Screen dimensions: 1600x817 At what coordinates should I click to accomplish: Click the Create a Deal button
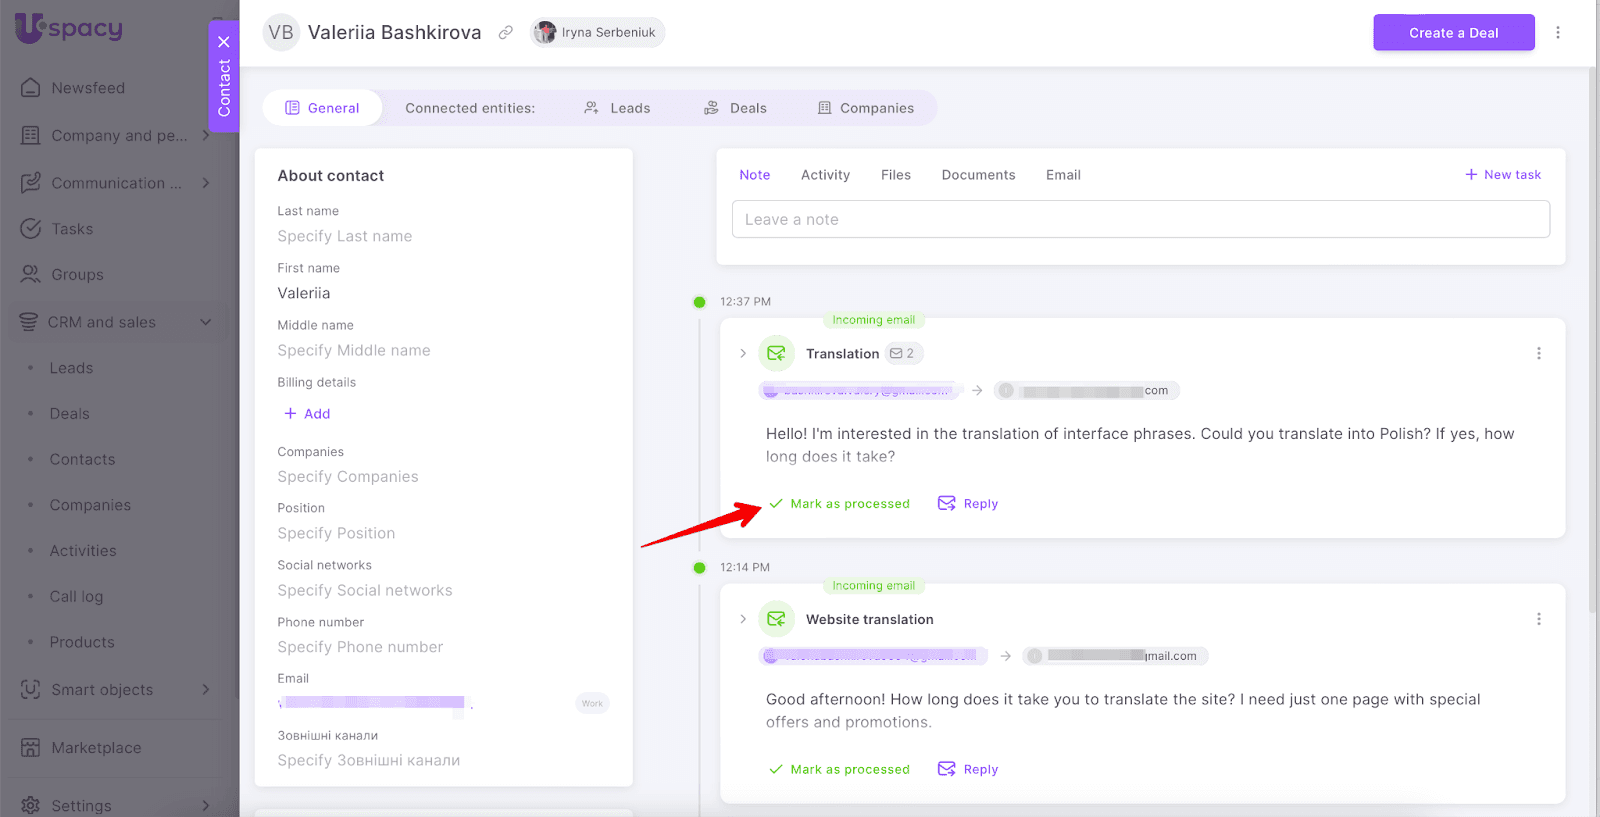[1453, 33]
